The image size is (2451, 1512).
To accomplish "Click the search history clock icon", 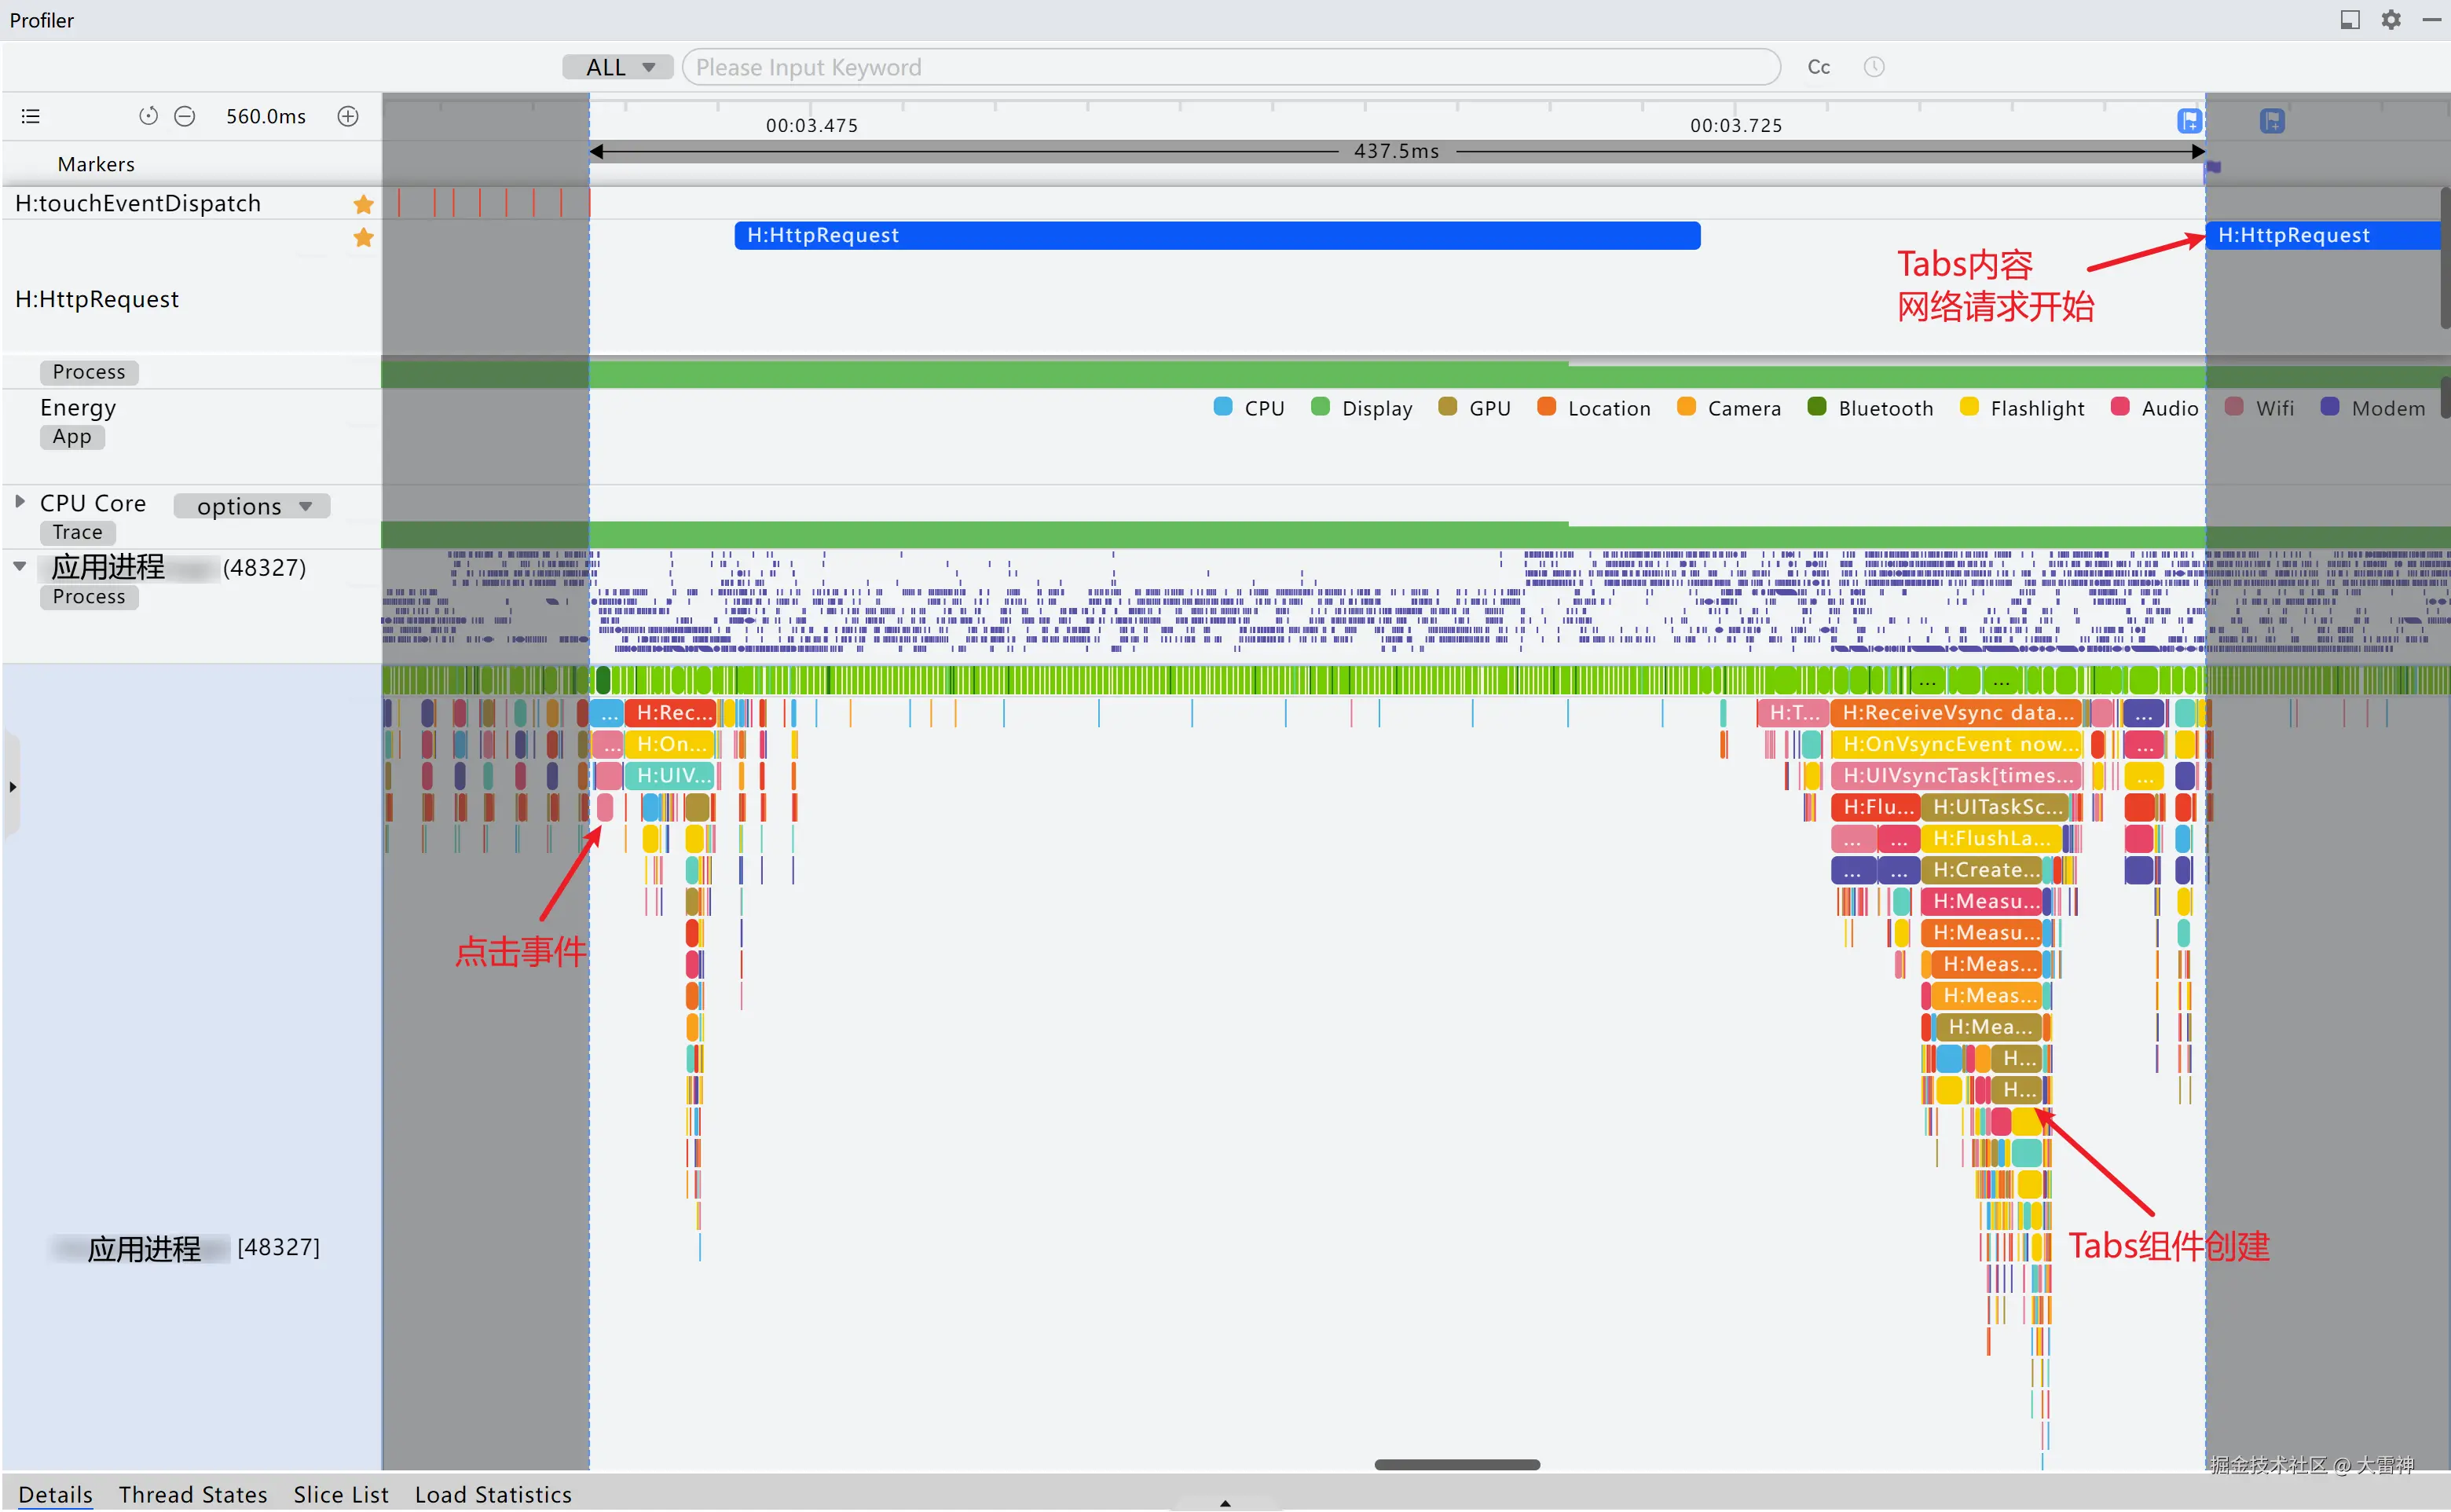I will pyautogui.click(x=1874, y=67).
